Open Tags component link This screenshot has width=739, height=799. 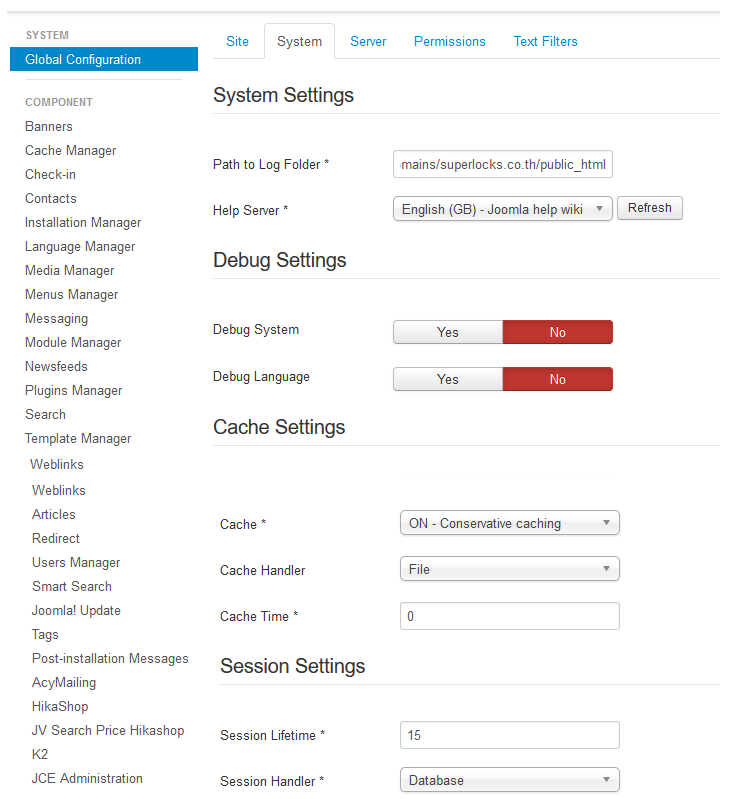(x=45, y=634)
